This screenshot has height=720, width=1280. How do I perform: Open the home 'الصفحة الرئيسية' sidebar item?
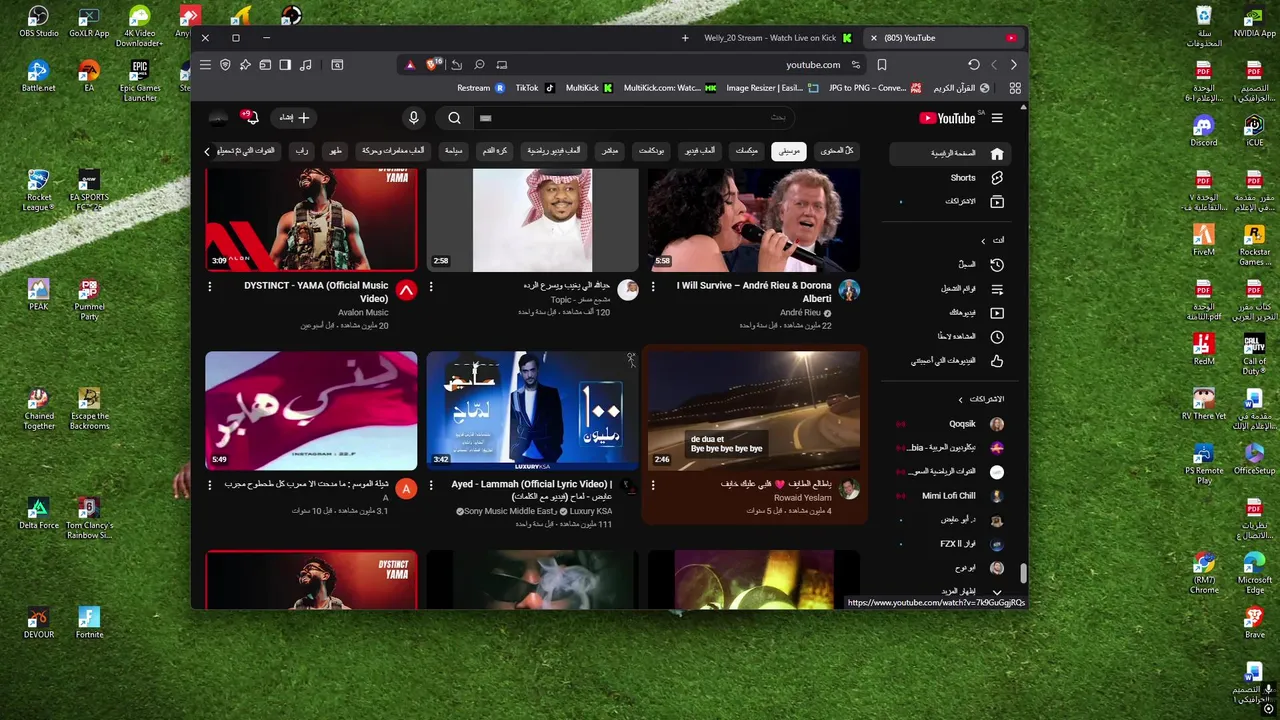948,154
